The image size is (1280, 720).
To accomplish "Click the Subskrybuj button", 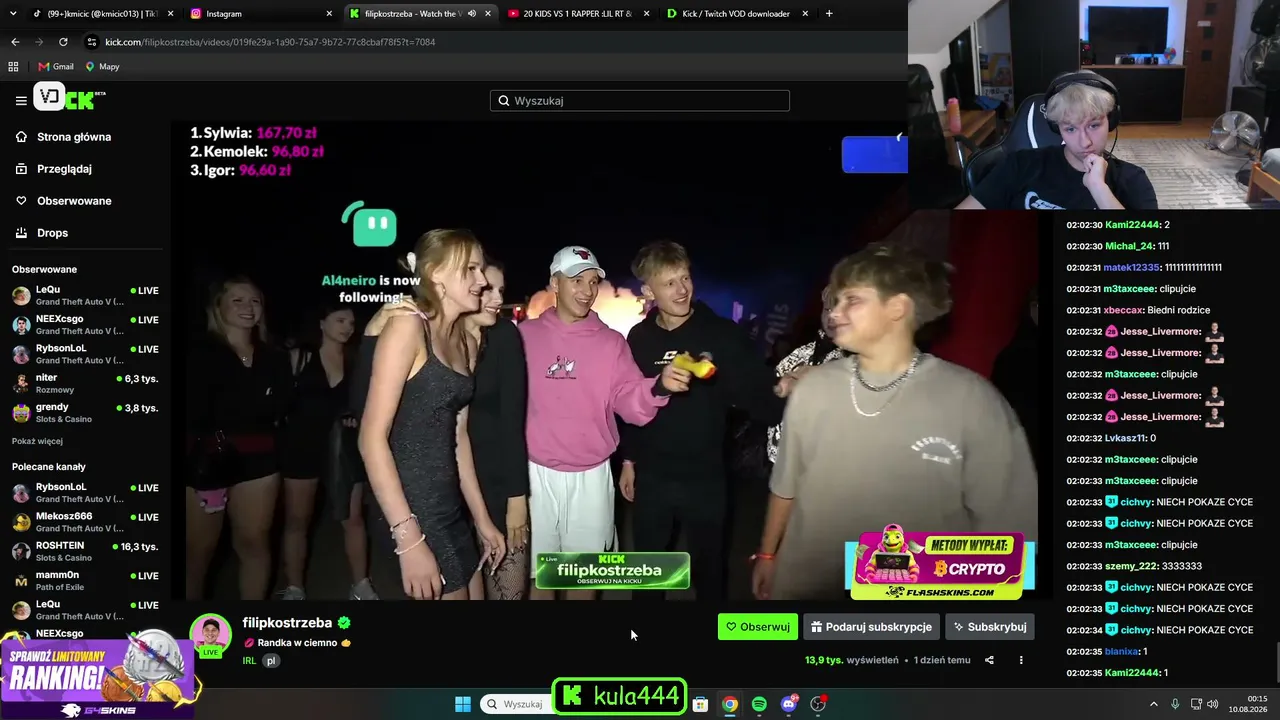I will [x=990, y=627].
